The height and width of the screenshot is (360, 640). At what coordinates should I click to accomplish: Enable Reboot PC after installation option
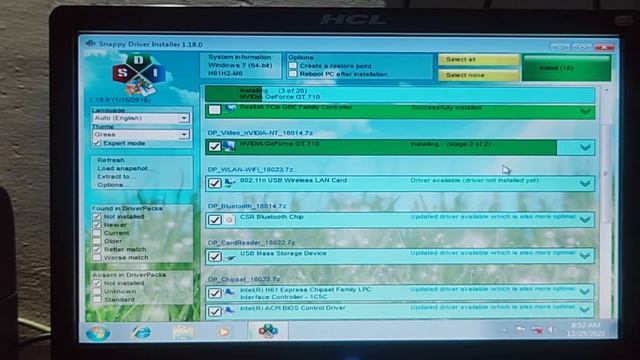293,74
